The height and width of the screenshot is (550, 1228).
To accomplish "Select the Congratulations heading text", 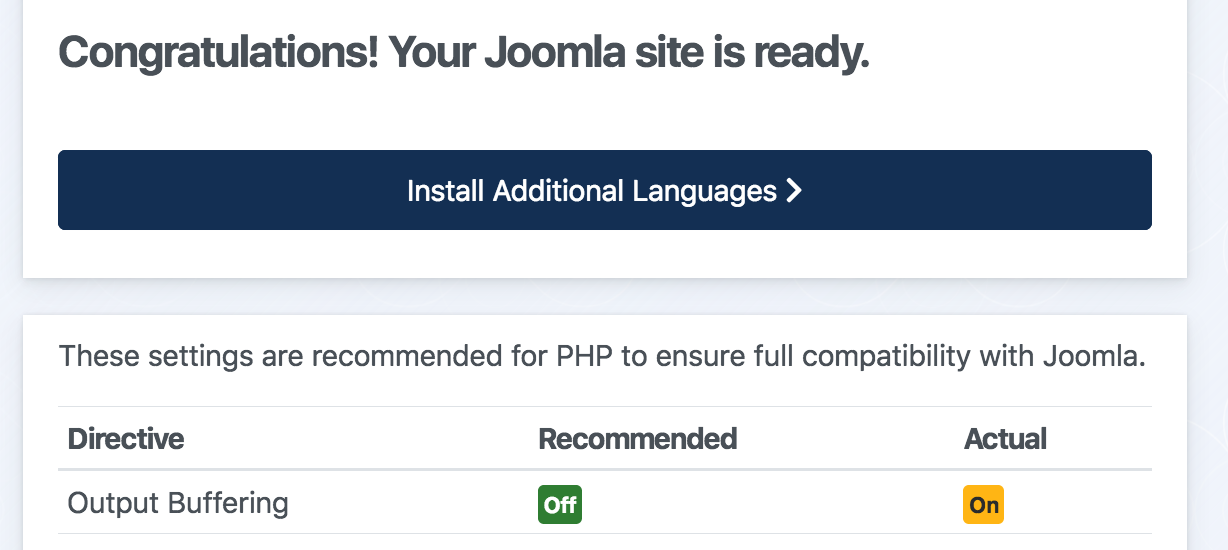I will [x=464, y=51].
